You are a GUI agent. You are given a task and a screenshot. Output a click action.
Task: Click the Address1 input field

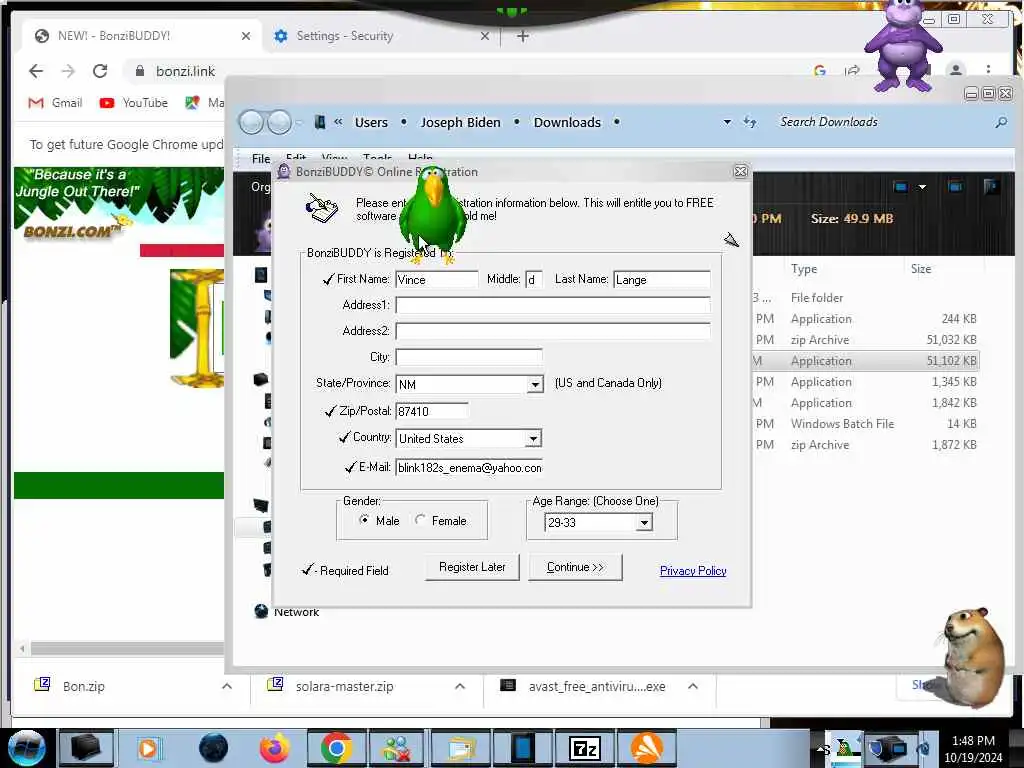(x=552, y=305)
